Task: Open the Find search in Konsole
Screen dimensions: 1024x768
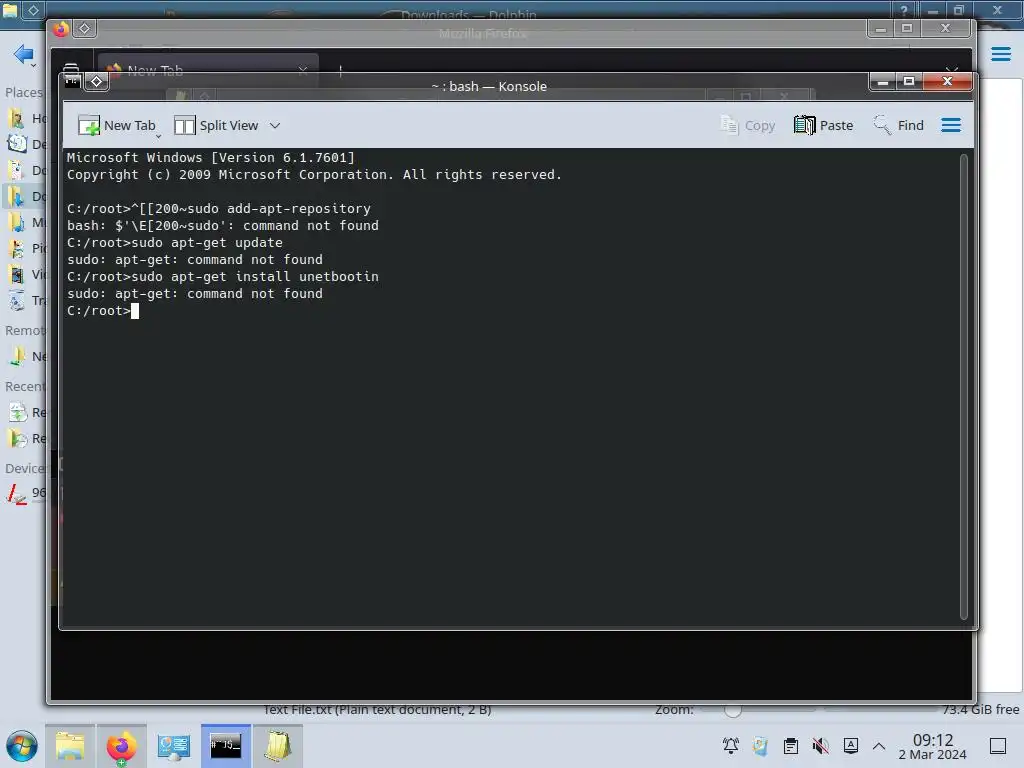Action: click(x=899, y=125)
